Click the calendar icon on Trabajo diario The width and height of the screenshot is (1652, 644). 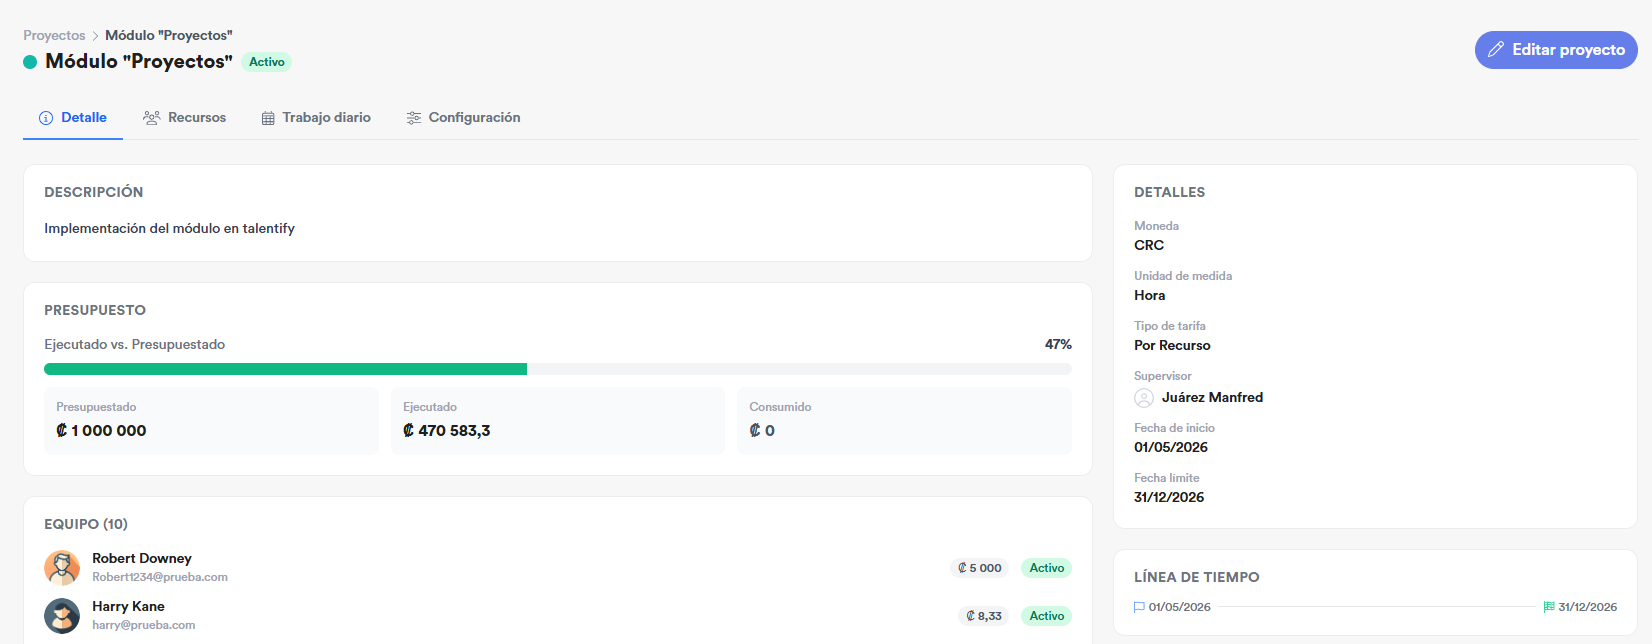pyautogui.click(x=268, y=118)
